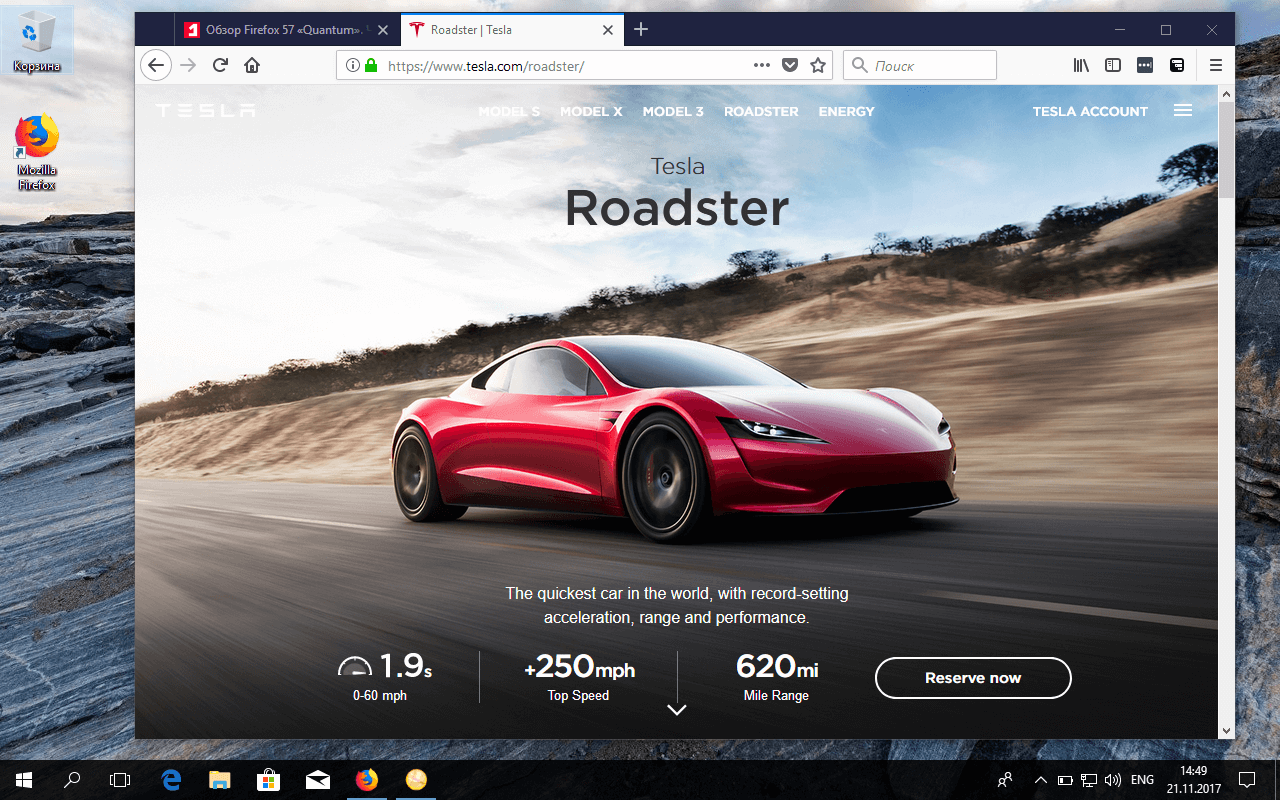Viewport: 1280px width, 800px height.
Task: Click the page actions ellipsis in the address bar
Action: [x=761, y=64]
